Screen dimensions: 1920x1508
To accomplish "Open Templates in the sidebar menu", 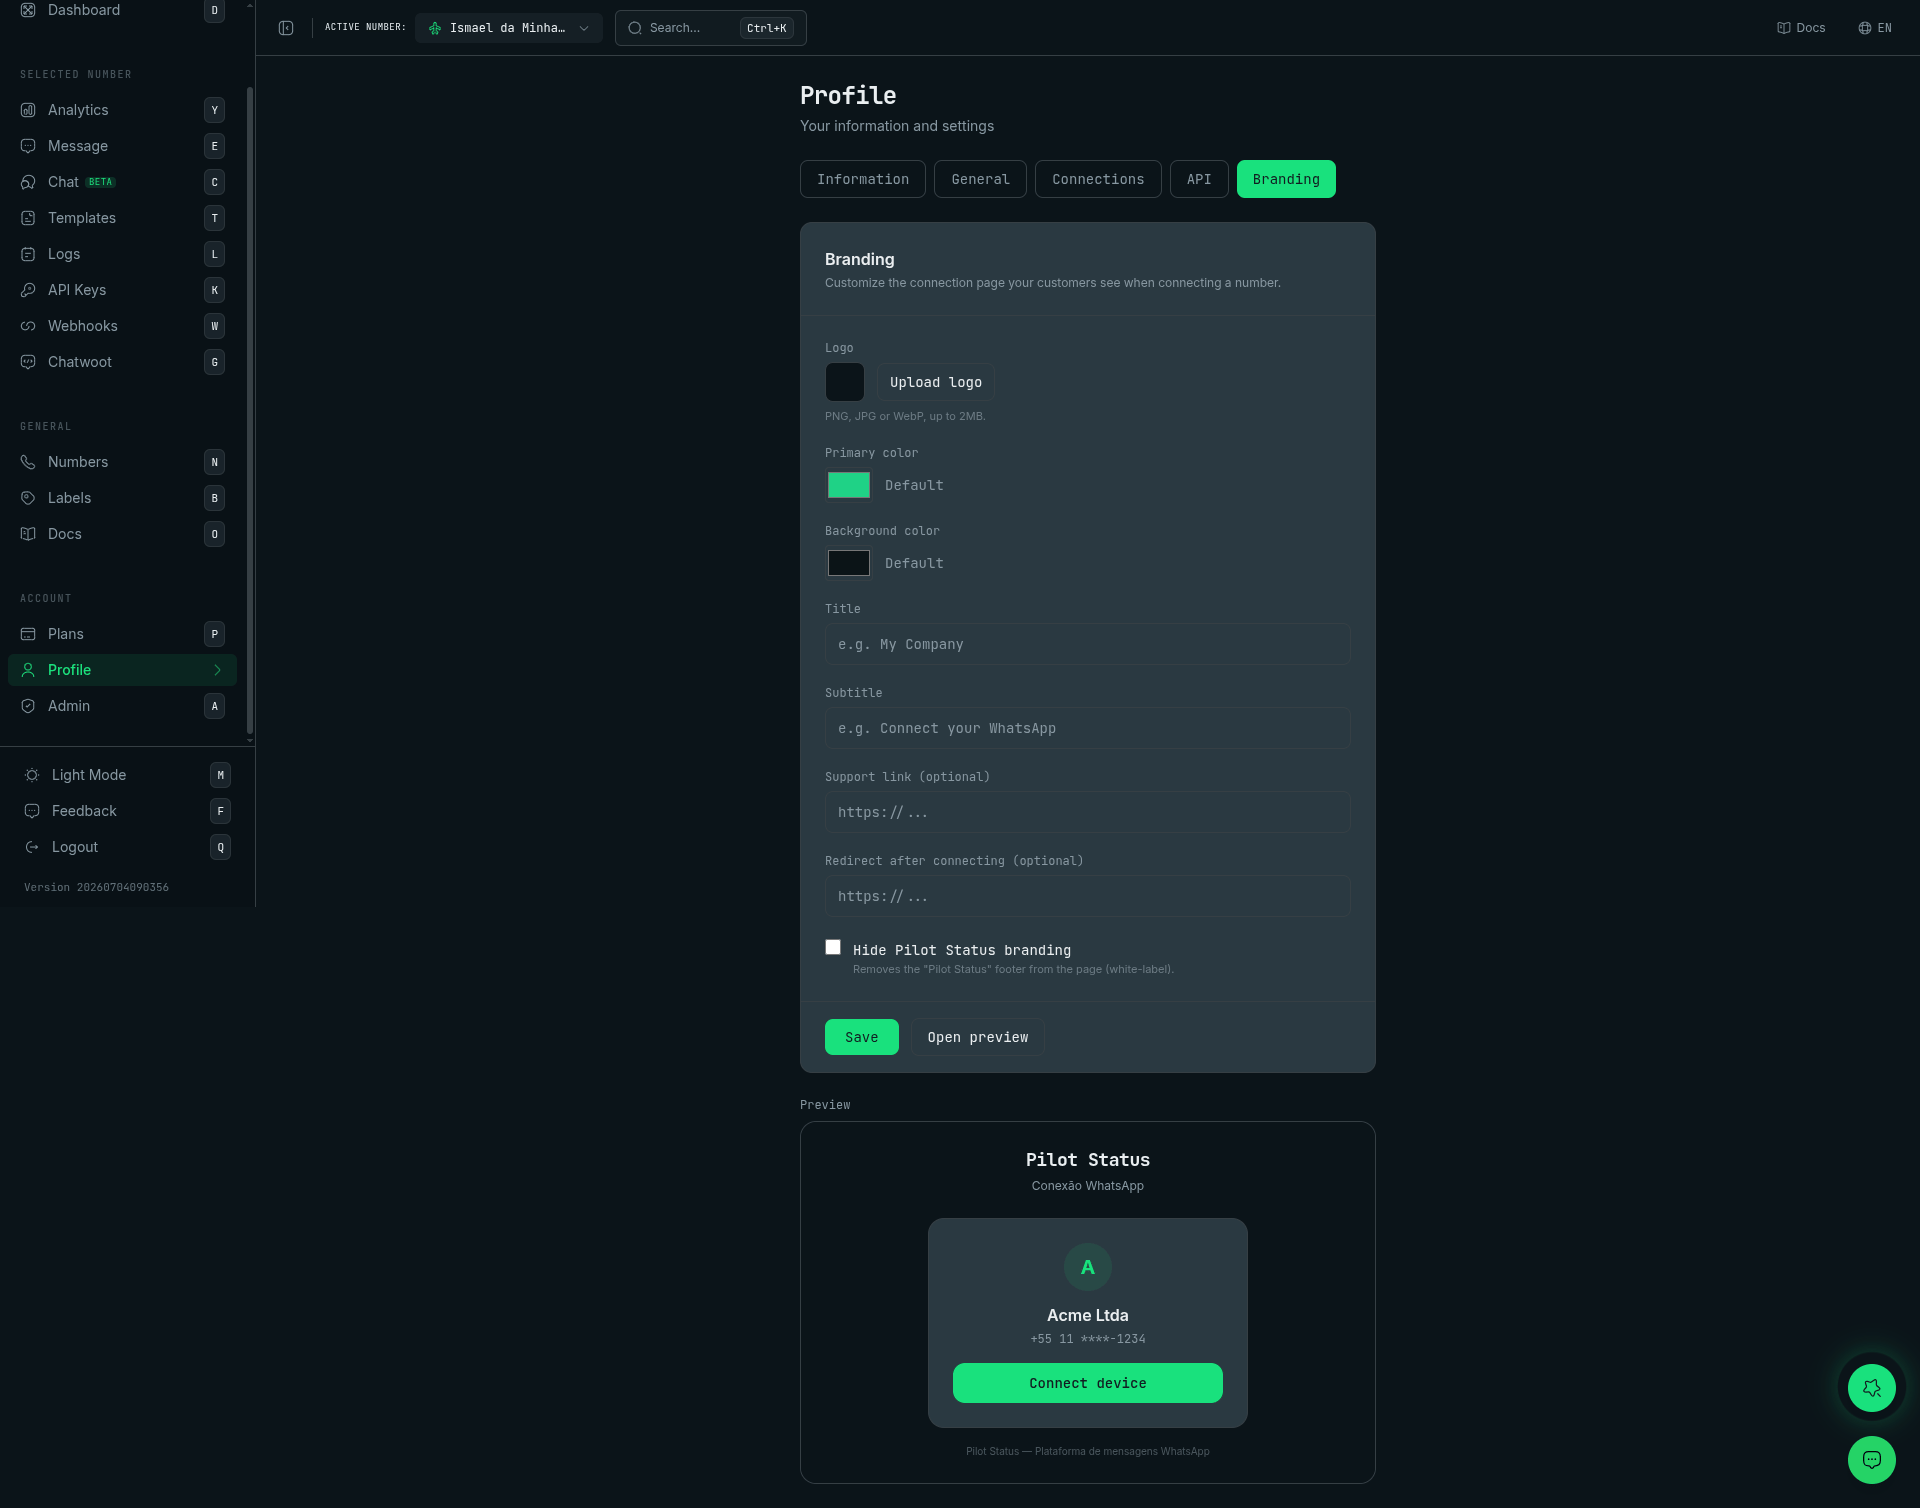I will pos(122,218).
